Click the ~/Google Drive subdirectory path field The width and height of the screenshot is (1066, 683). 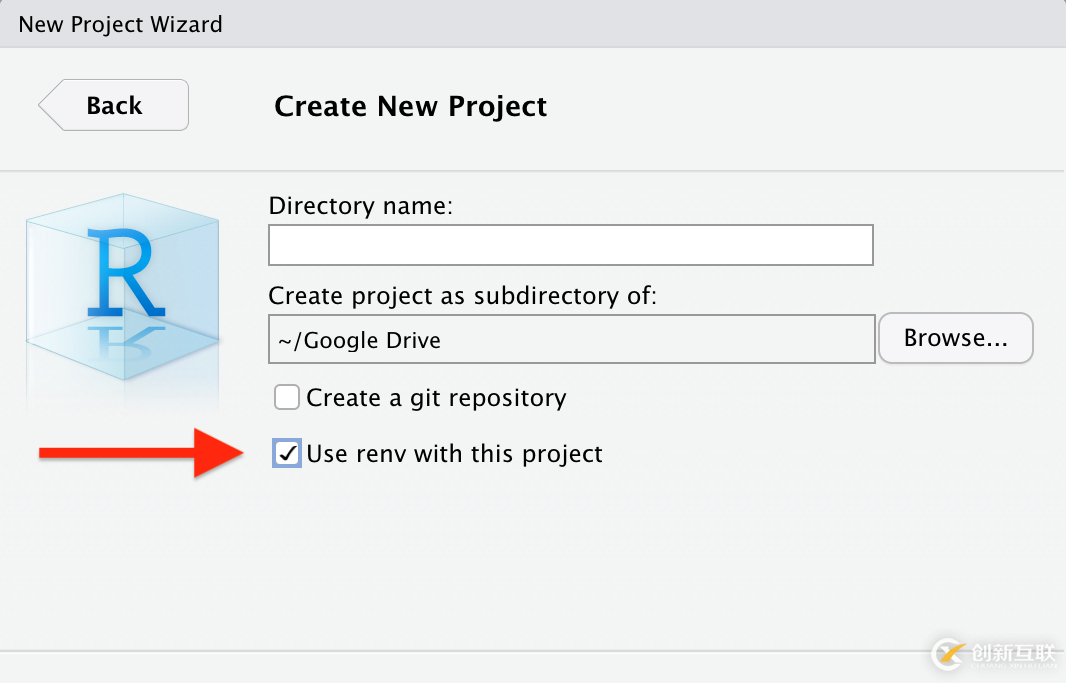(x=571, y=340)
